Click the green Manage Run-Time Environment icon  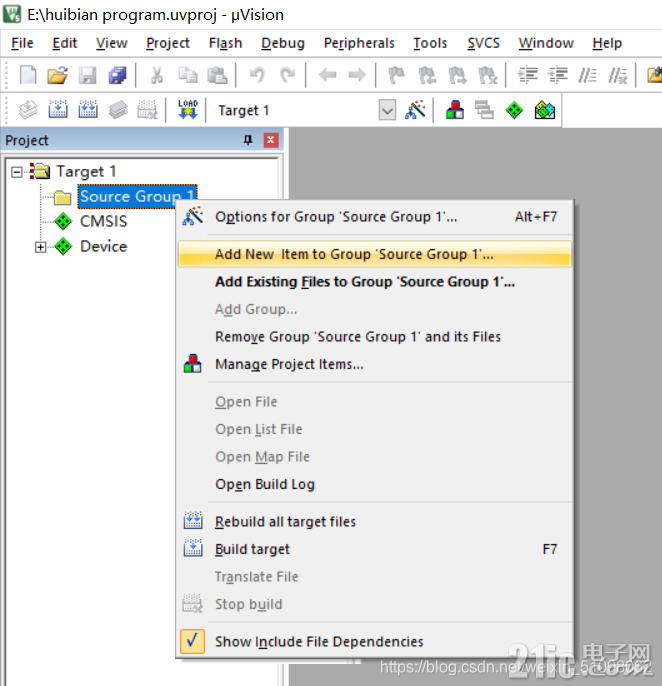[x=514, y=109]
